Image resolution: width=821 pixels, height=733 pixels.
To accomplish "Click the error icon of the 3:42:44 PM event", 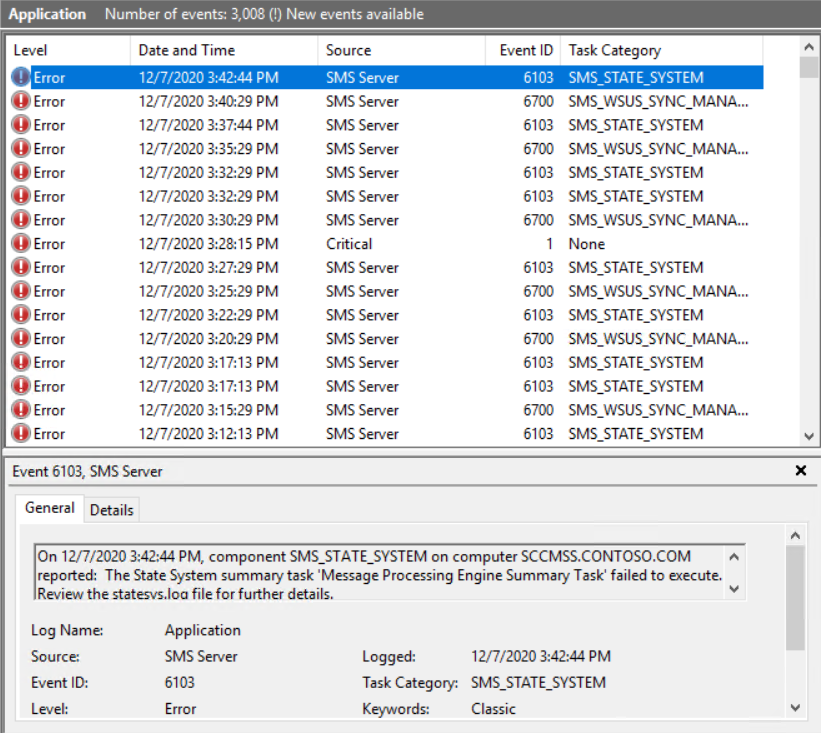I will click(x=21, y=77).
